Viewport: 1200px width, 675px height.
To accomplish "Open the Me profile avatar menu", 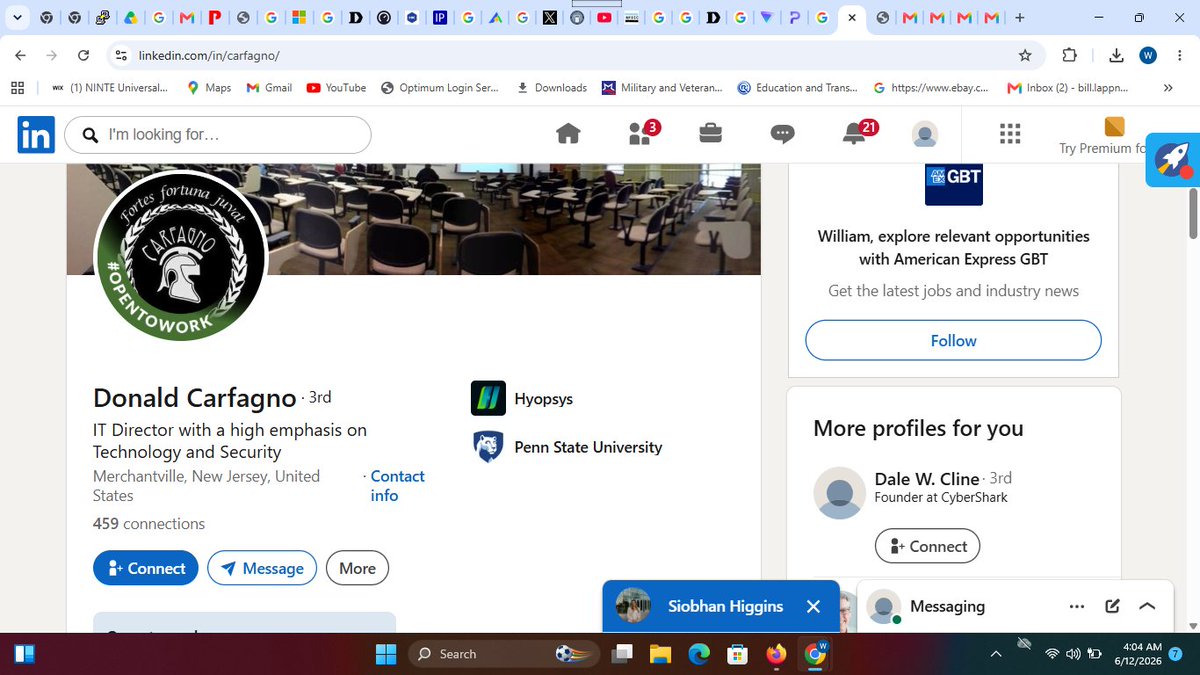I will tap(925, 134).
